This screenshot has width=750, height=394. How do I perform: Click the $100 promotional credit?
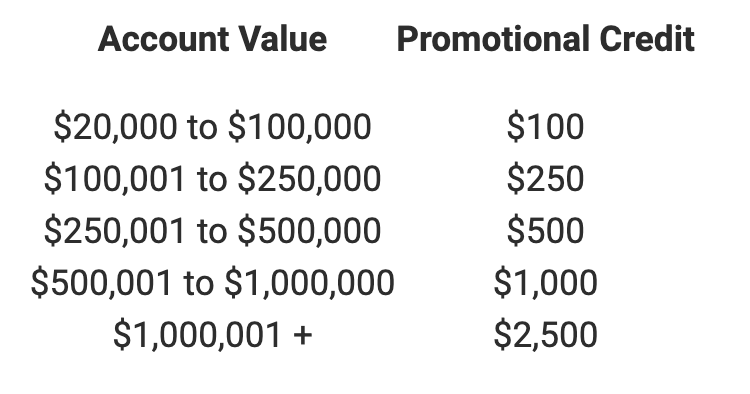[x=545, y=127]
